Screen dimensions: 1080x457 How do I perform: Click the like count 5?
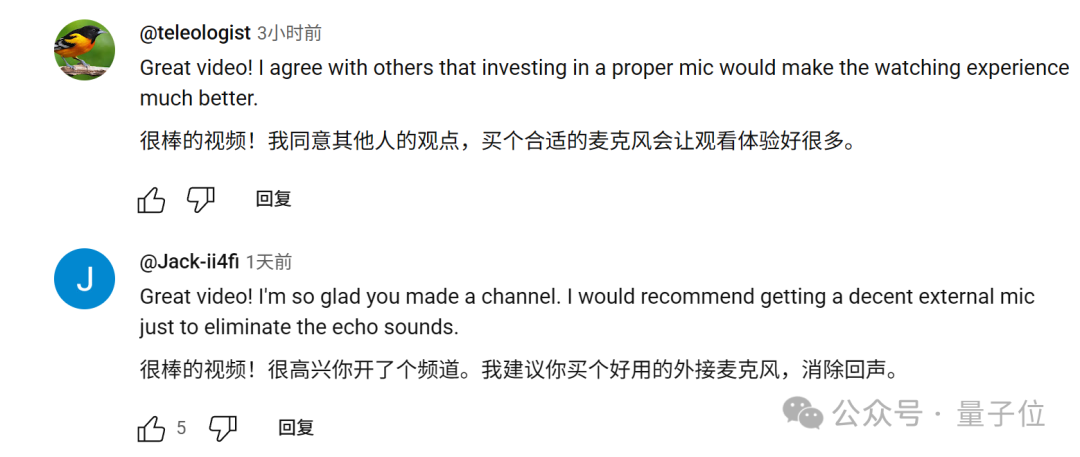click(x=181, y=428)
